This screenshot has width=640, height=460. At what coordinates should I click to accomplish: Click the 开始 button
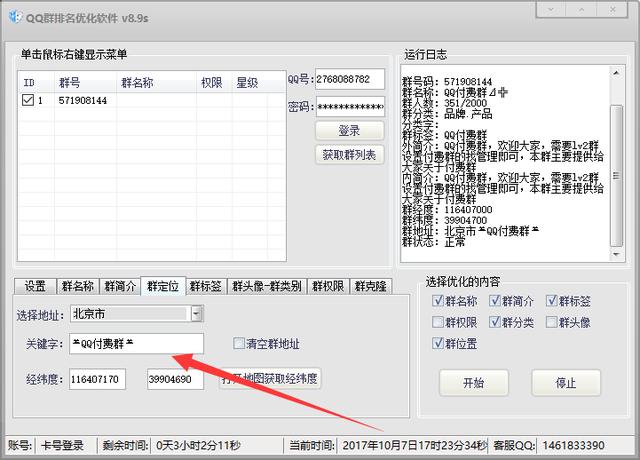click(x=473, y=383)
